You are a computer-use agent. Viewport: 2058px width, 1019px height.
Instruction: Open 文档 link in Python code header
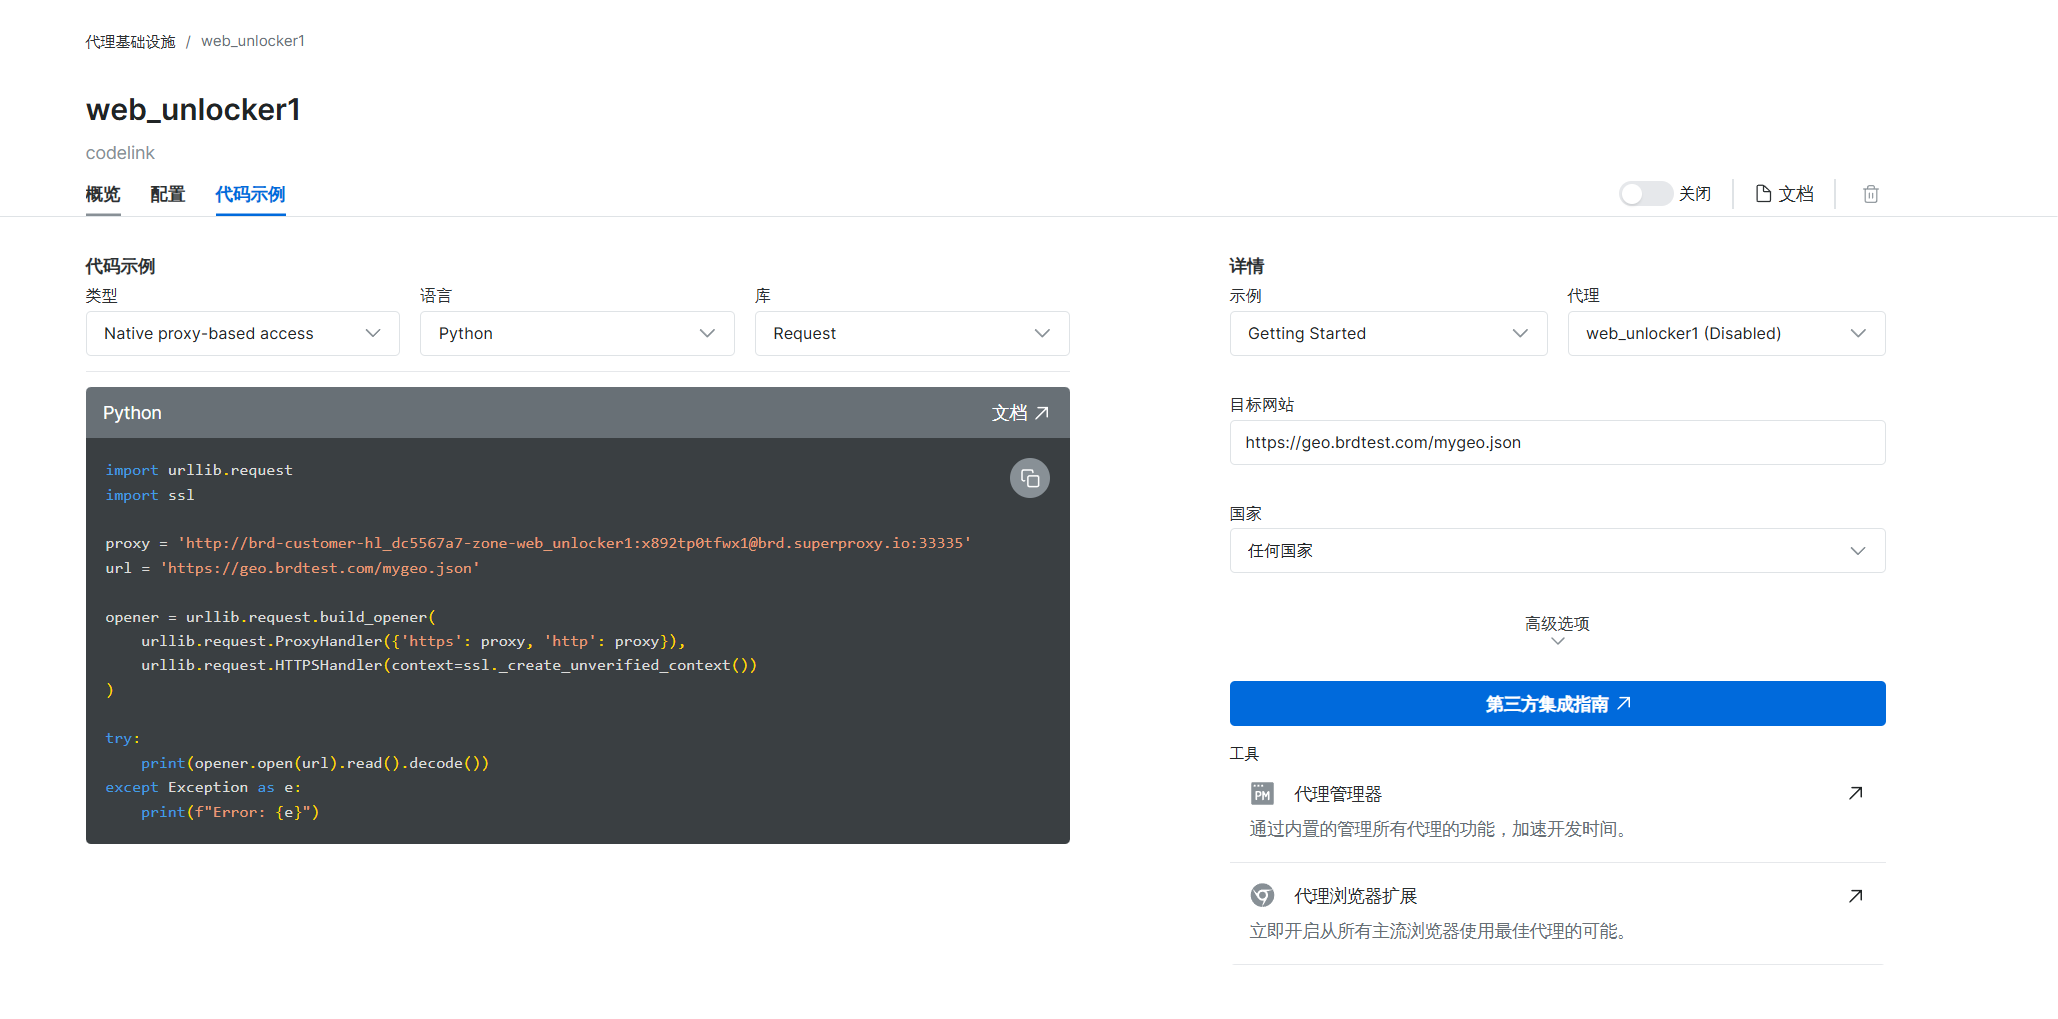[x=1020, y=413]
